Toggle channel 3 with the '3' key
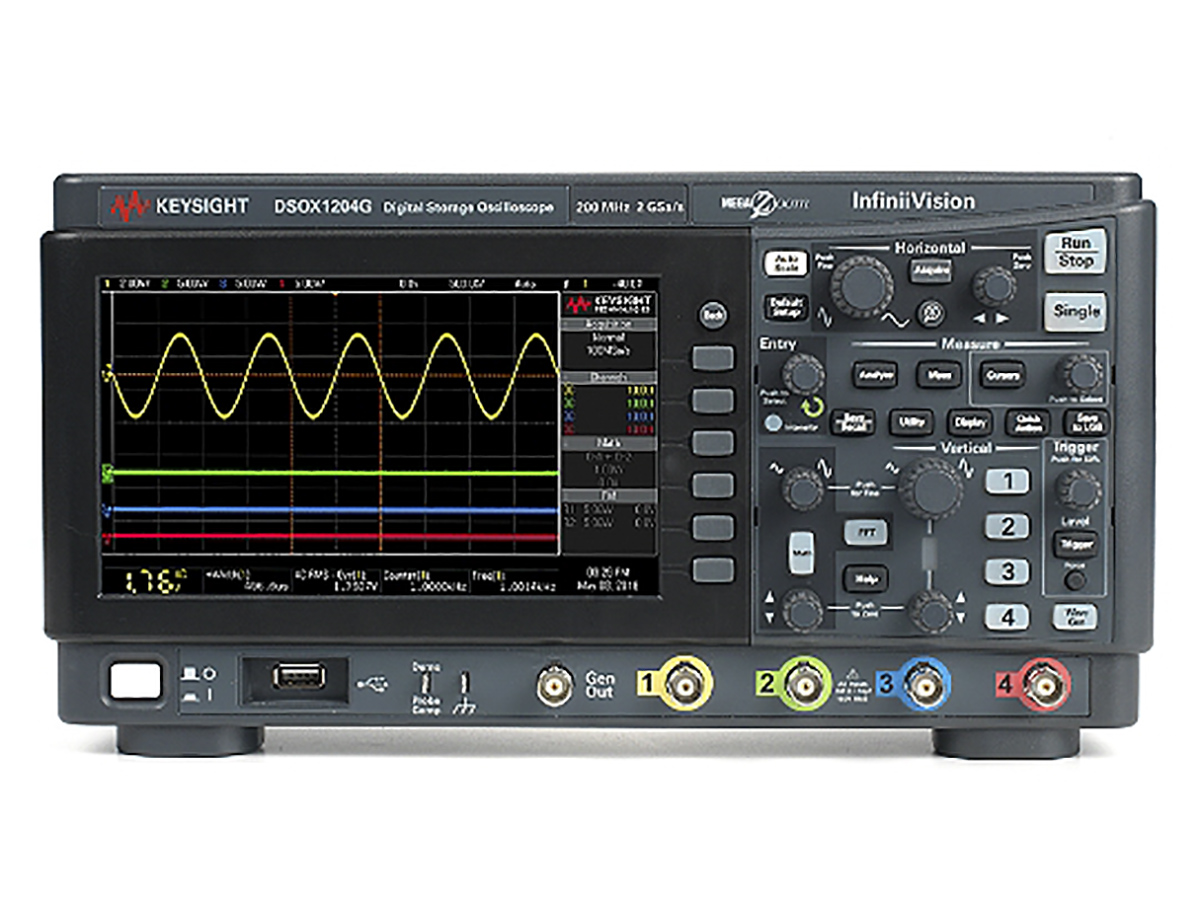 click(1007, 571)
